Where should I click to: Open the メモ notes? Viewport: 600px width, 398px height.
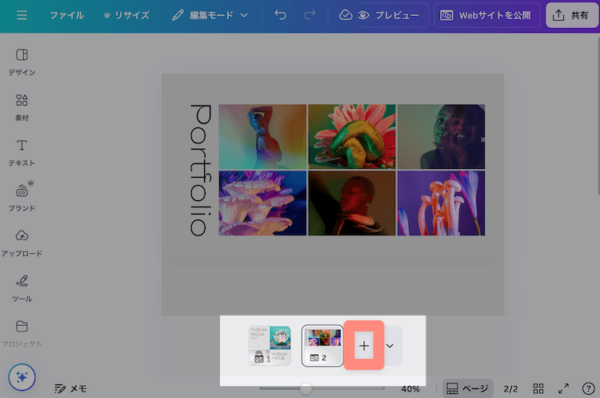click(71, 389)
